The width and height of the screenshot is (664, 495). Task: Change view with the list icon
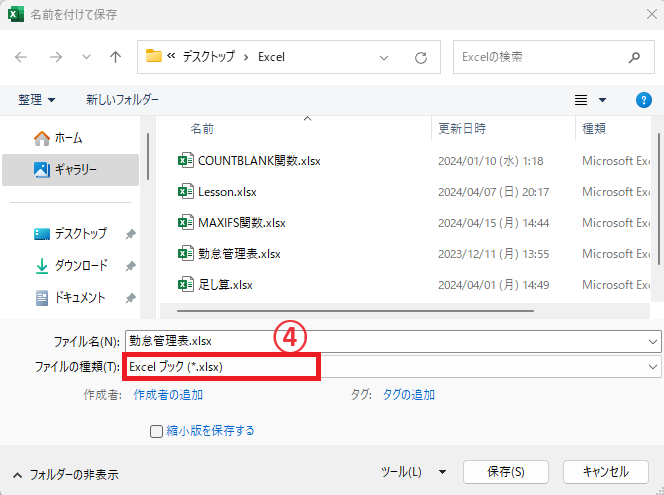(581, 100)
